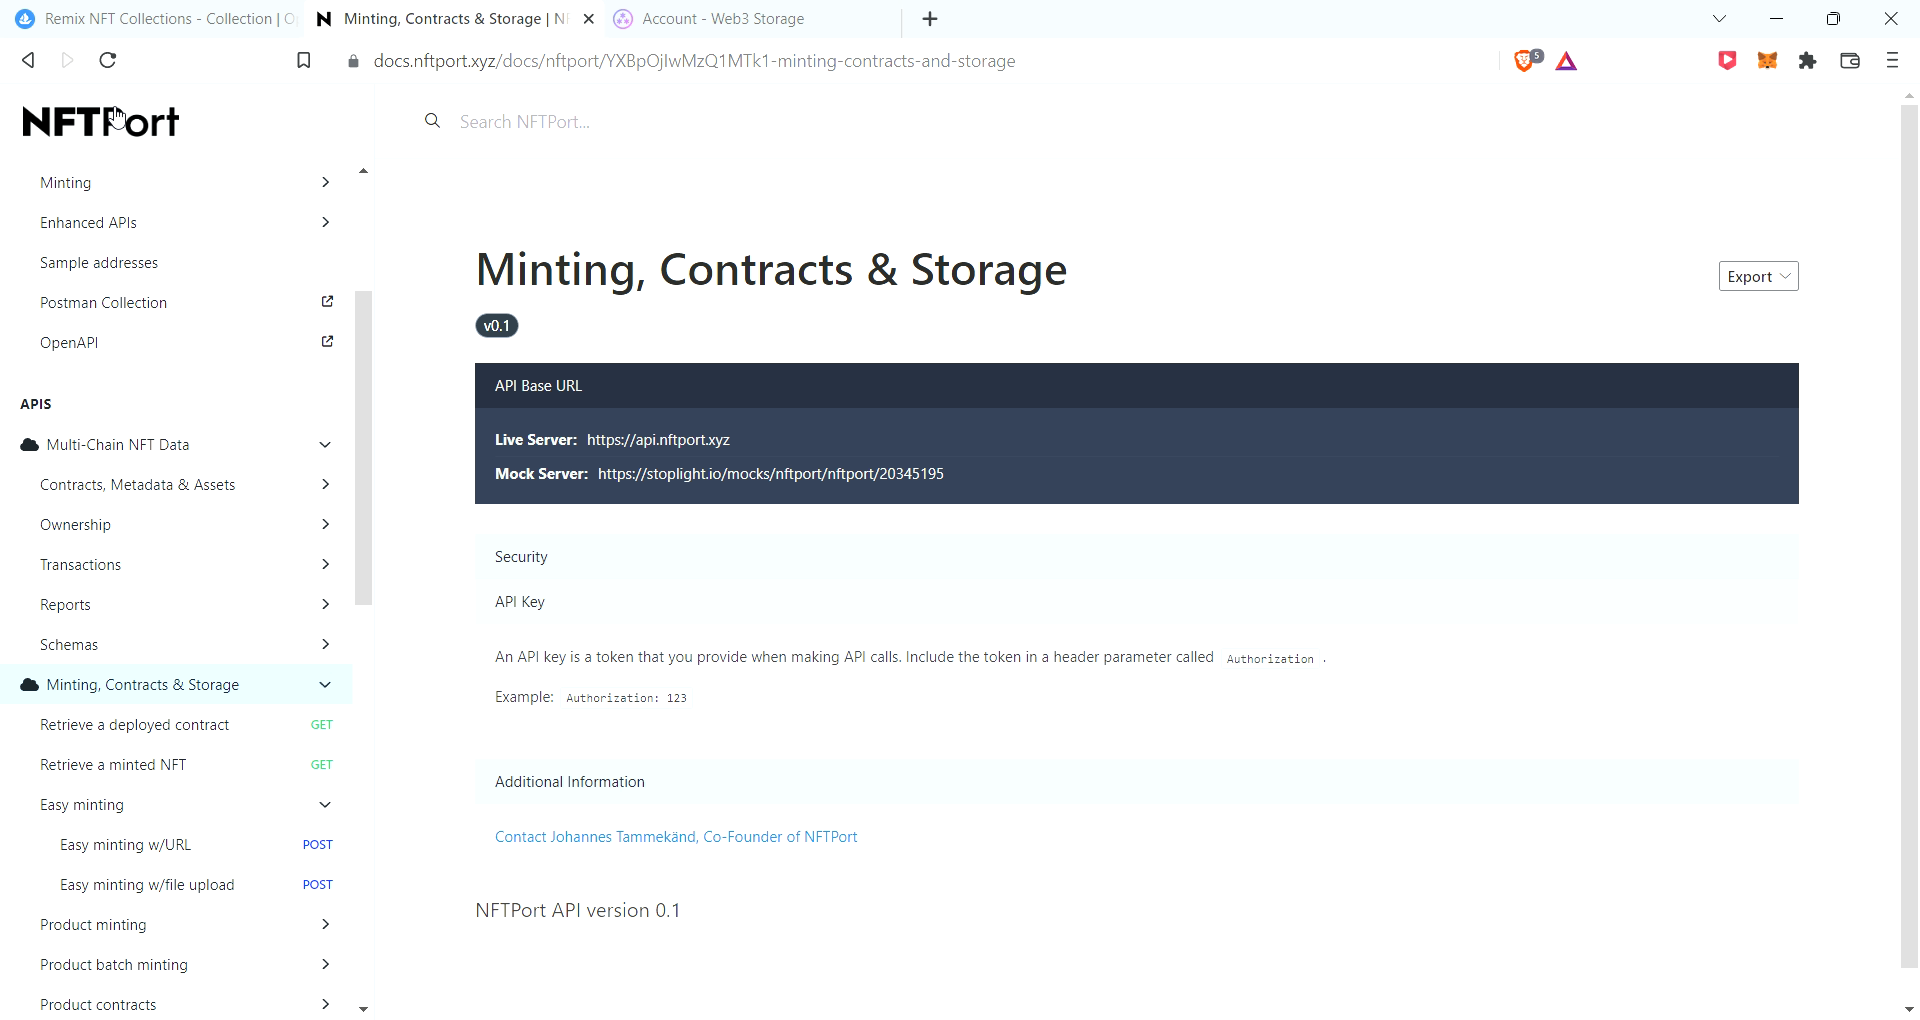
Task: Collapse the Easy minting group
Action: (324, 805)
